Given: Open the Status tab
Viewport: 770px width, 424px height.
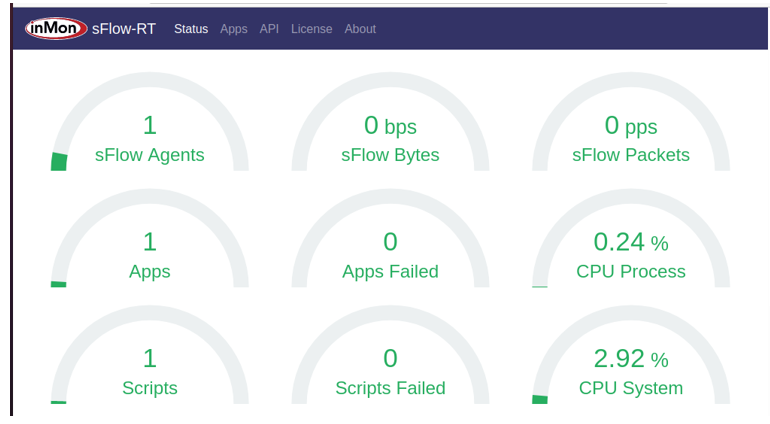Looking at the screenshot, I should [191, 29].
